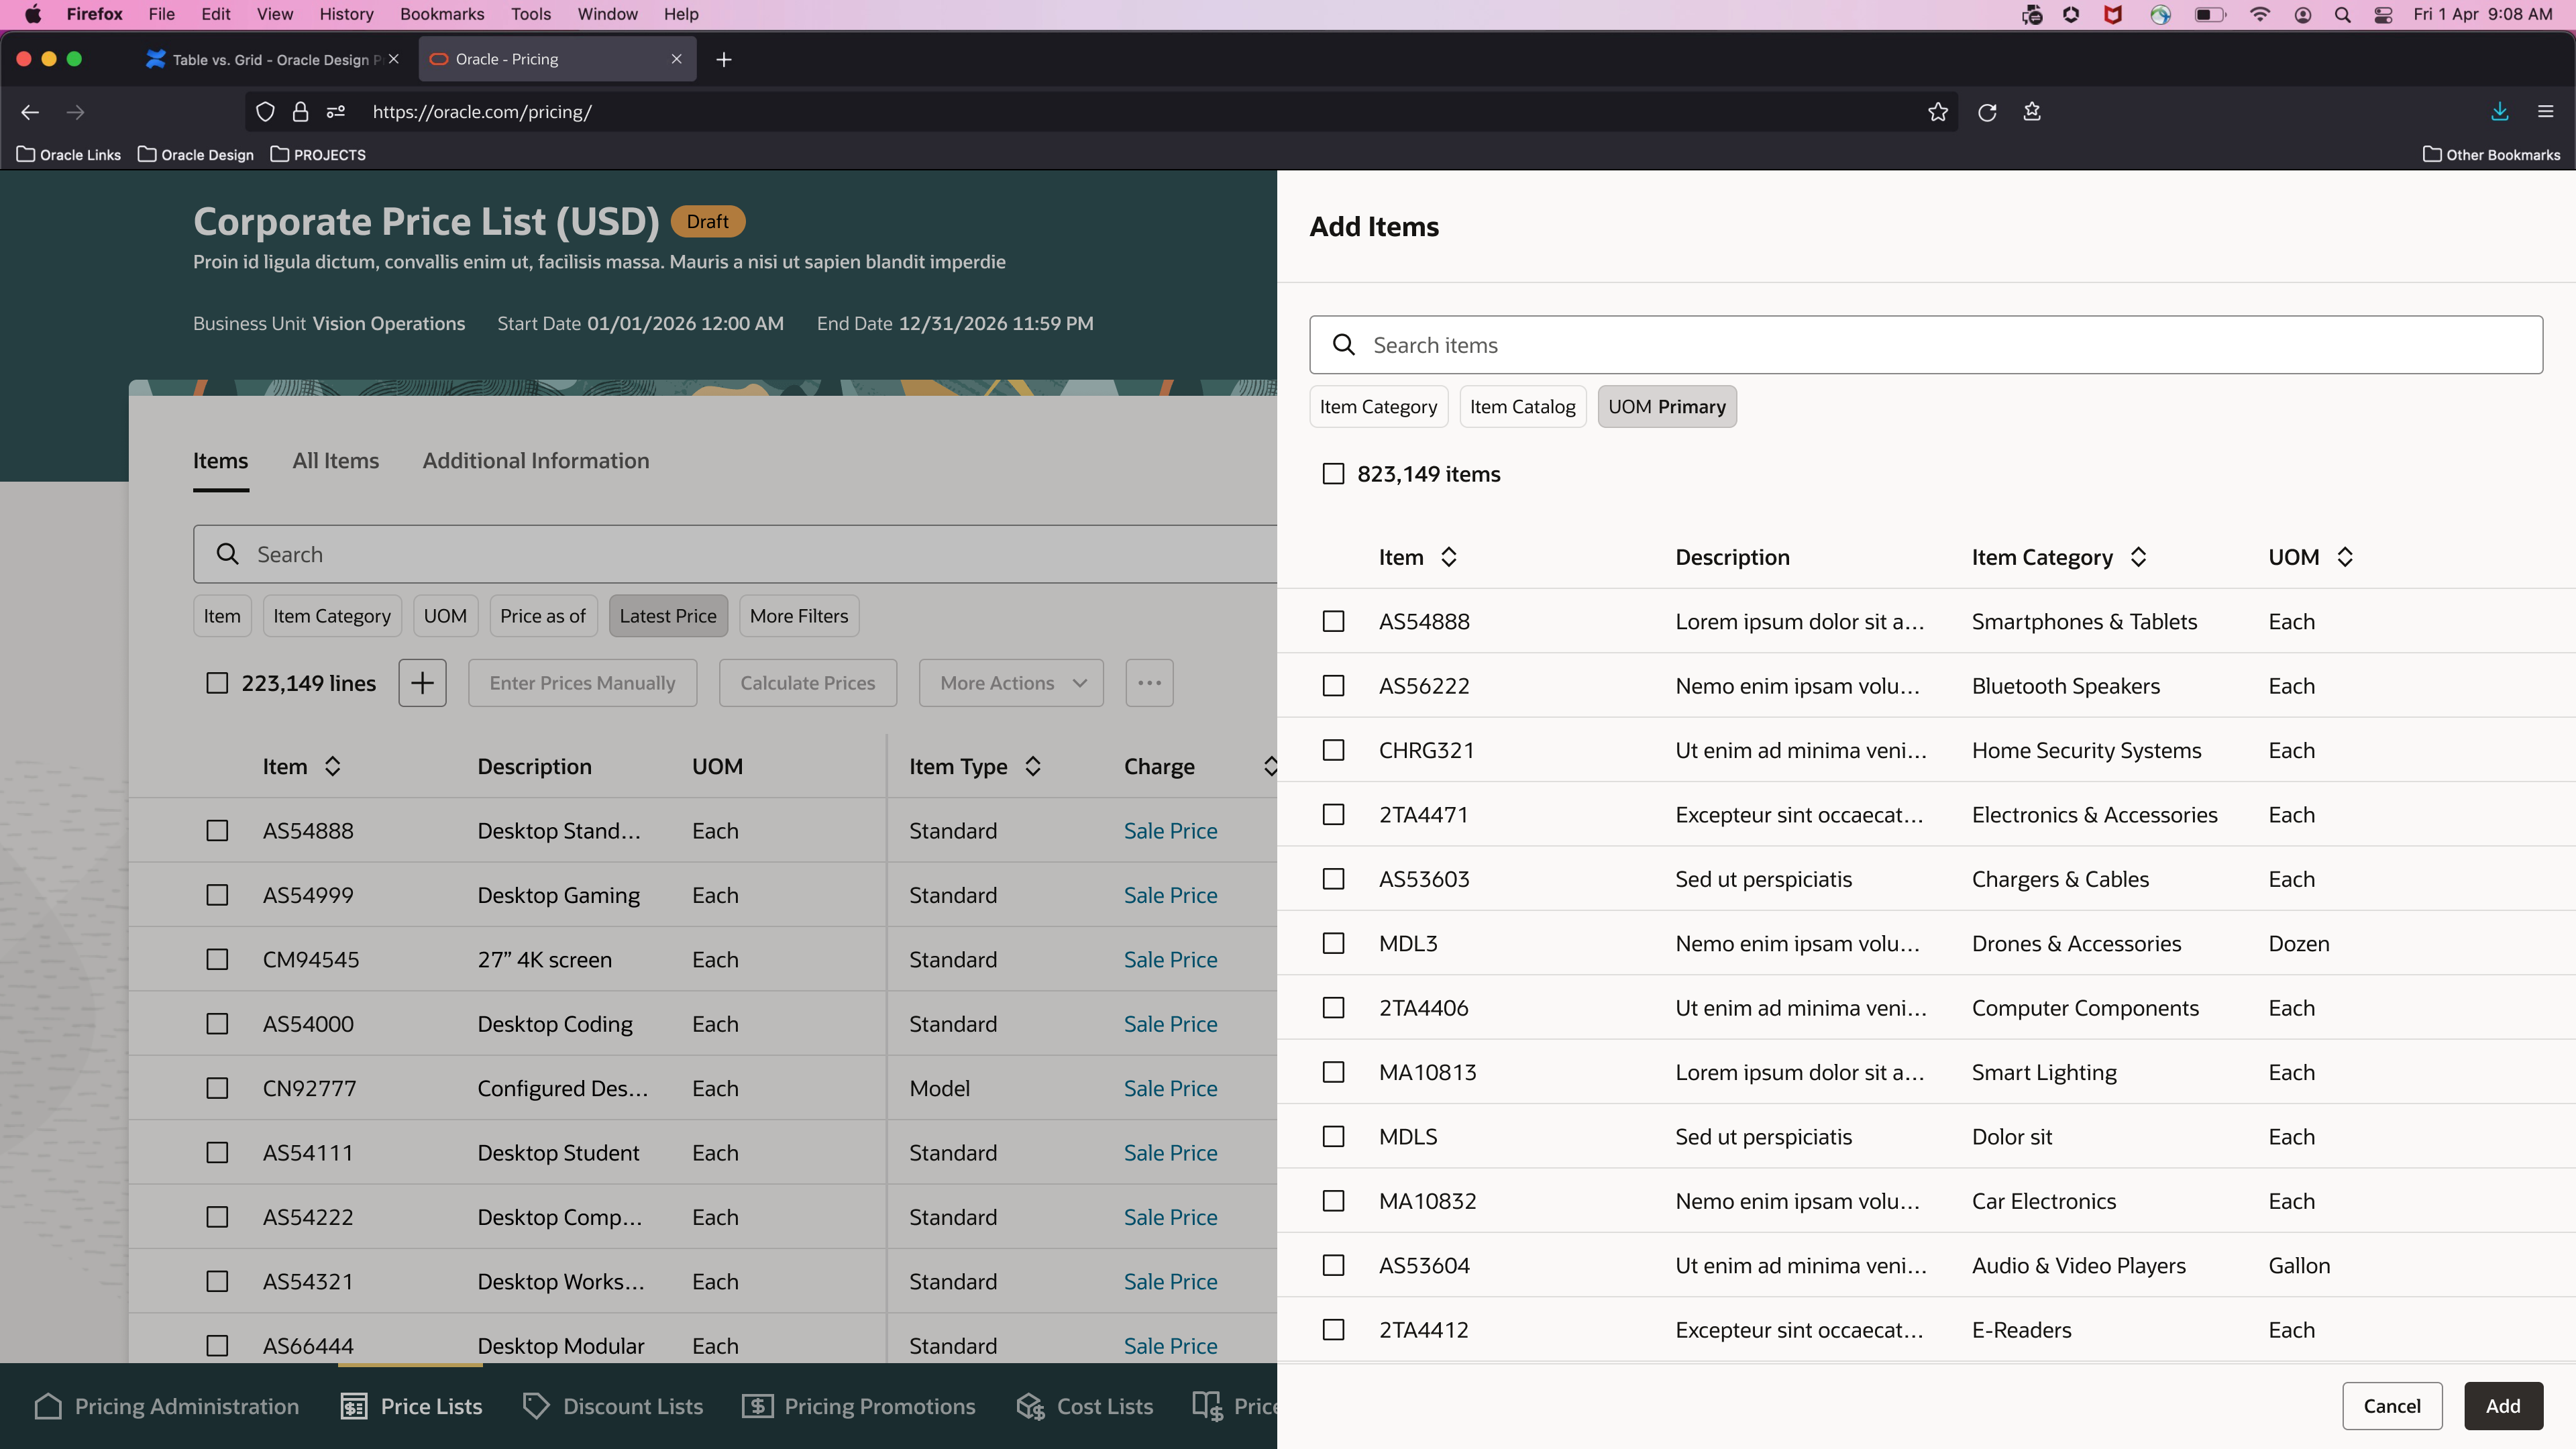
Task: Switch to the Additional Information tab
Action: click(536, 461)
